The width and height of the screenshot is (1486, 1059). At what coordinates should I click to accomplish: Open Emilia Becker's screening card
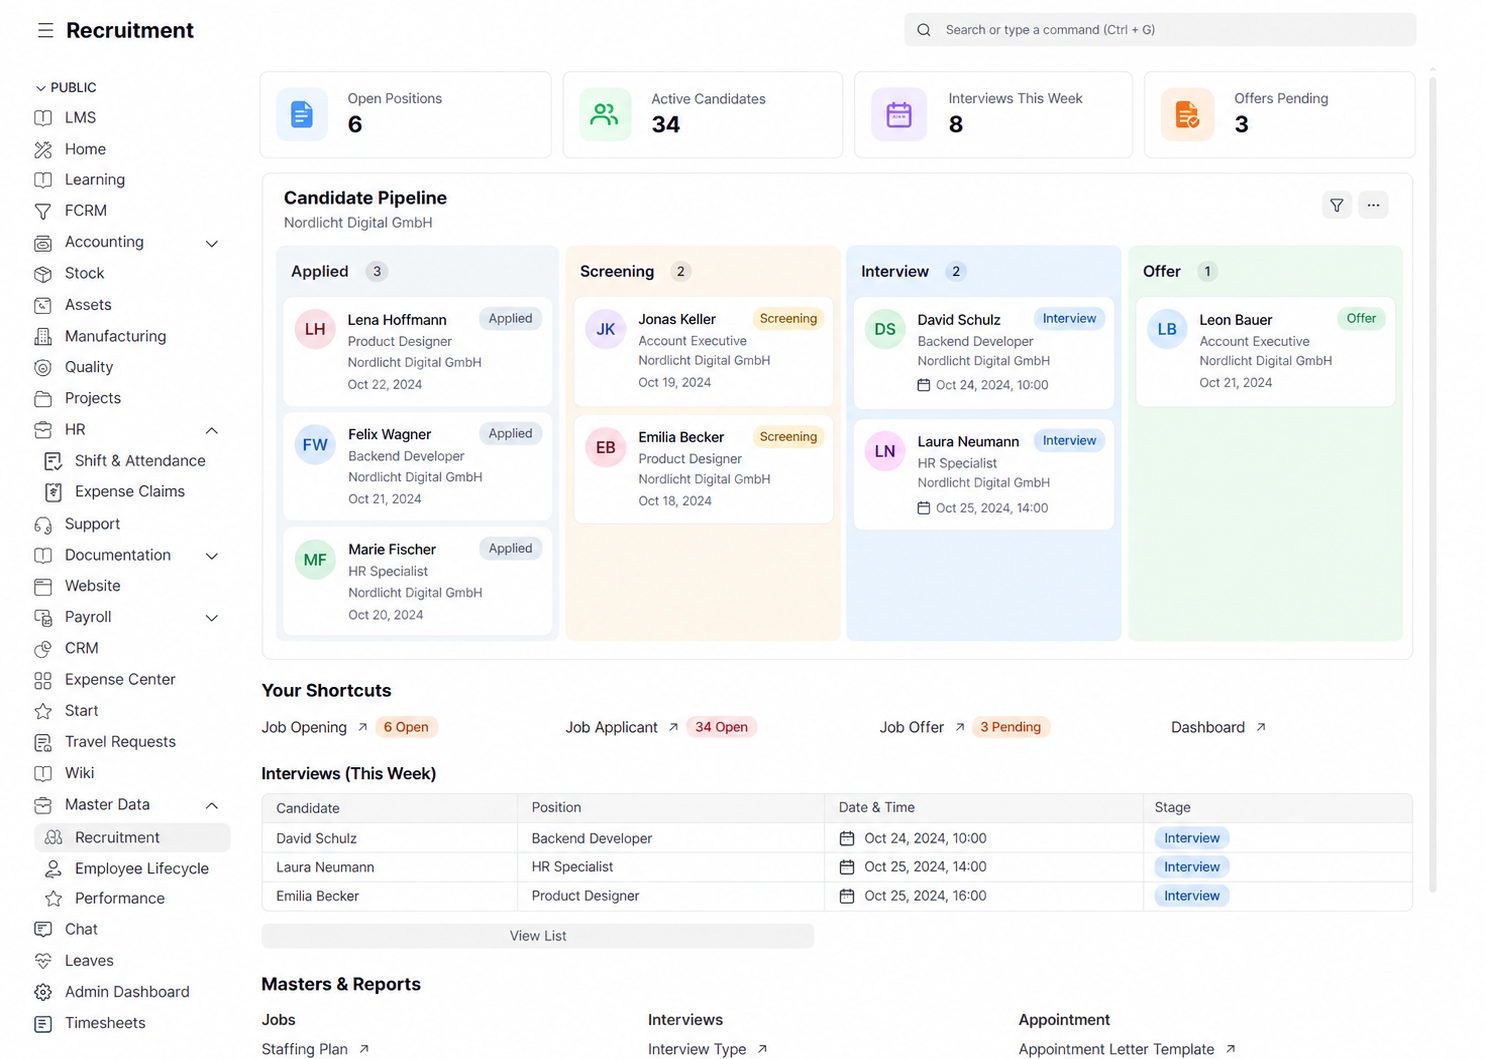[x=704, y=469]
